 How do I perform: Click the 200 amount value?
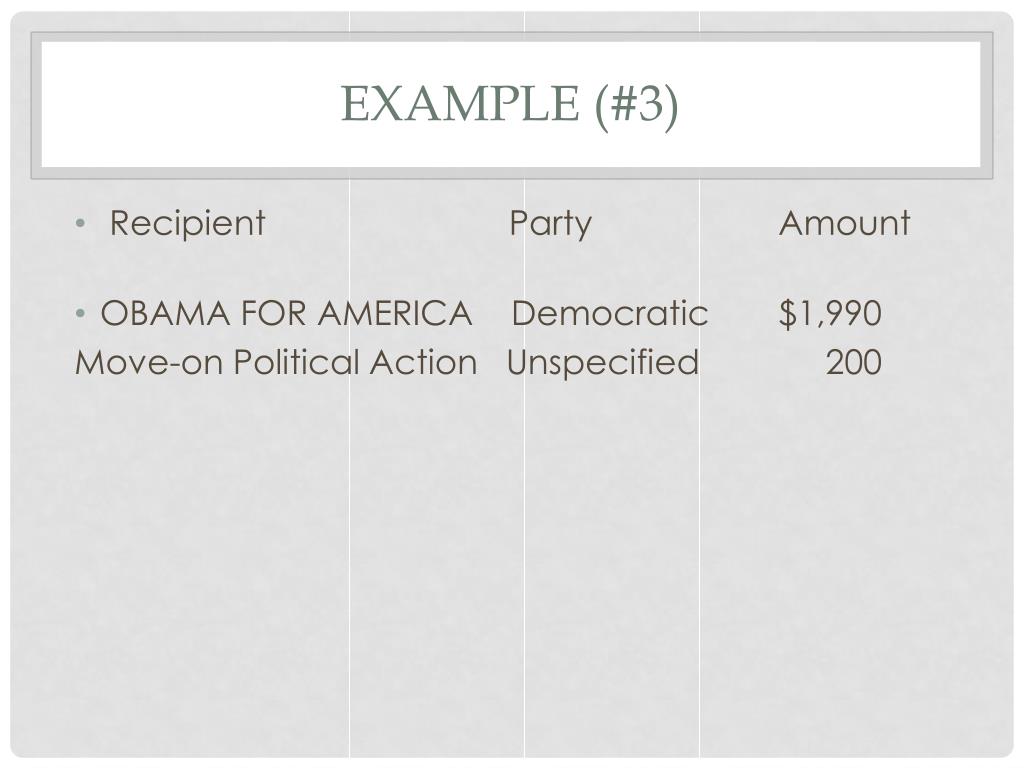coord(854,362)
